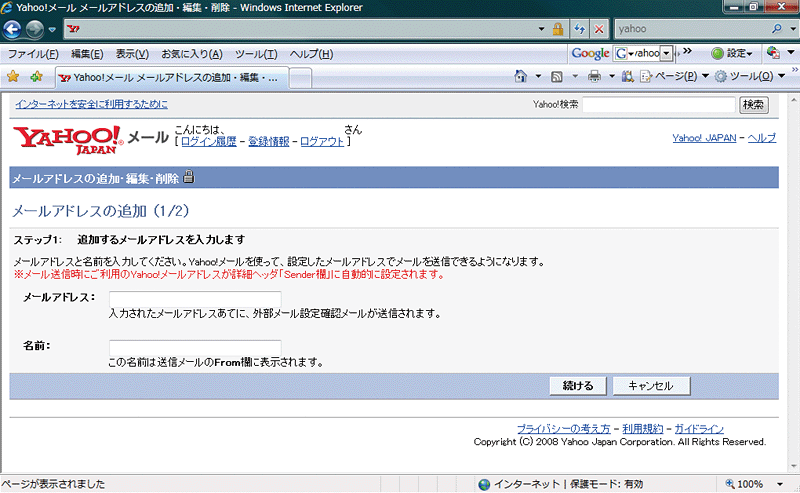Open search provider dropdown arrow
This screenshot has width=800, height=493.
tap(792, 29)
